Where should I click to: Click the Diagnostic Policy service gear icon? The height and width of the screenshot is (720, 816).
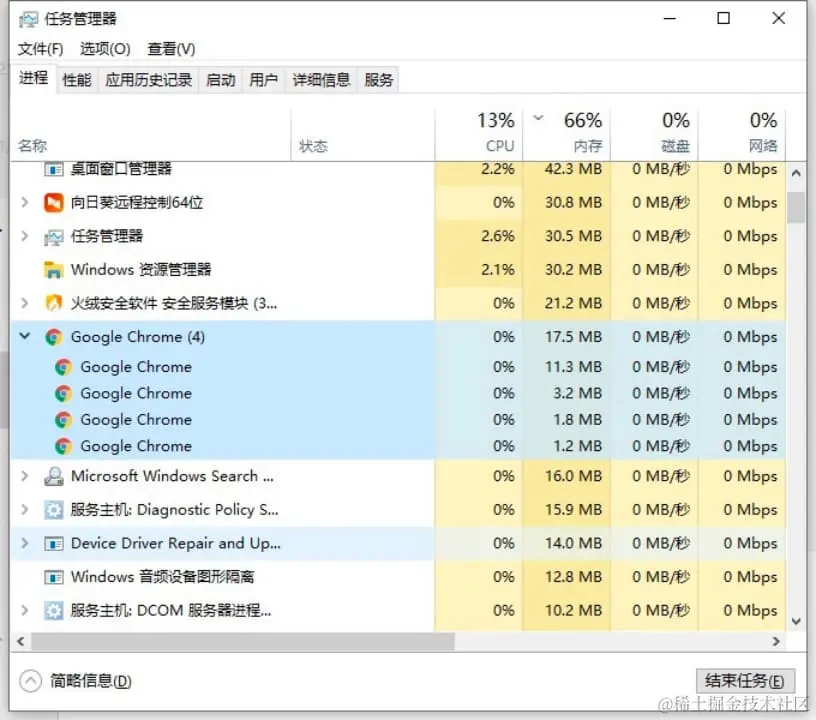tap(54, 510)
